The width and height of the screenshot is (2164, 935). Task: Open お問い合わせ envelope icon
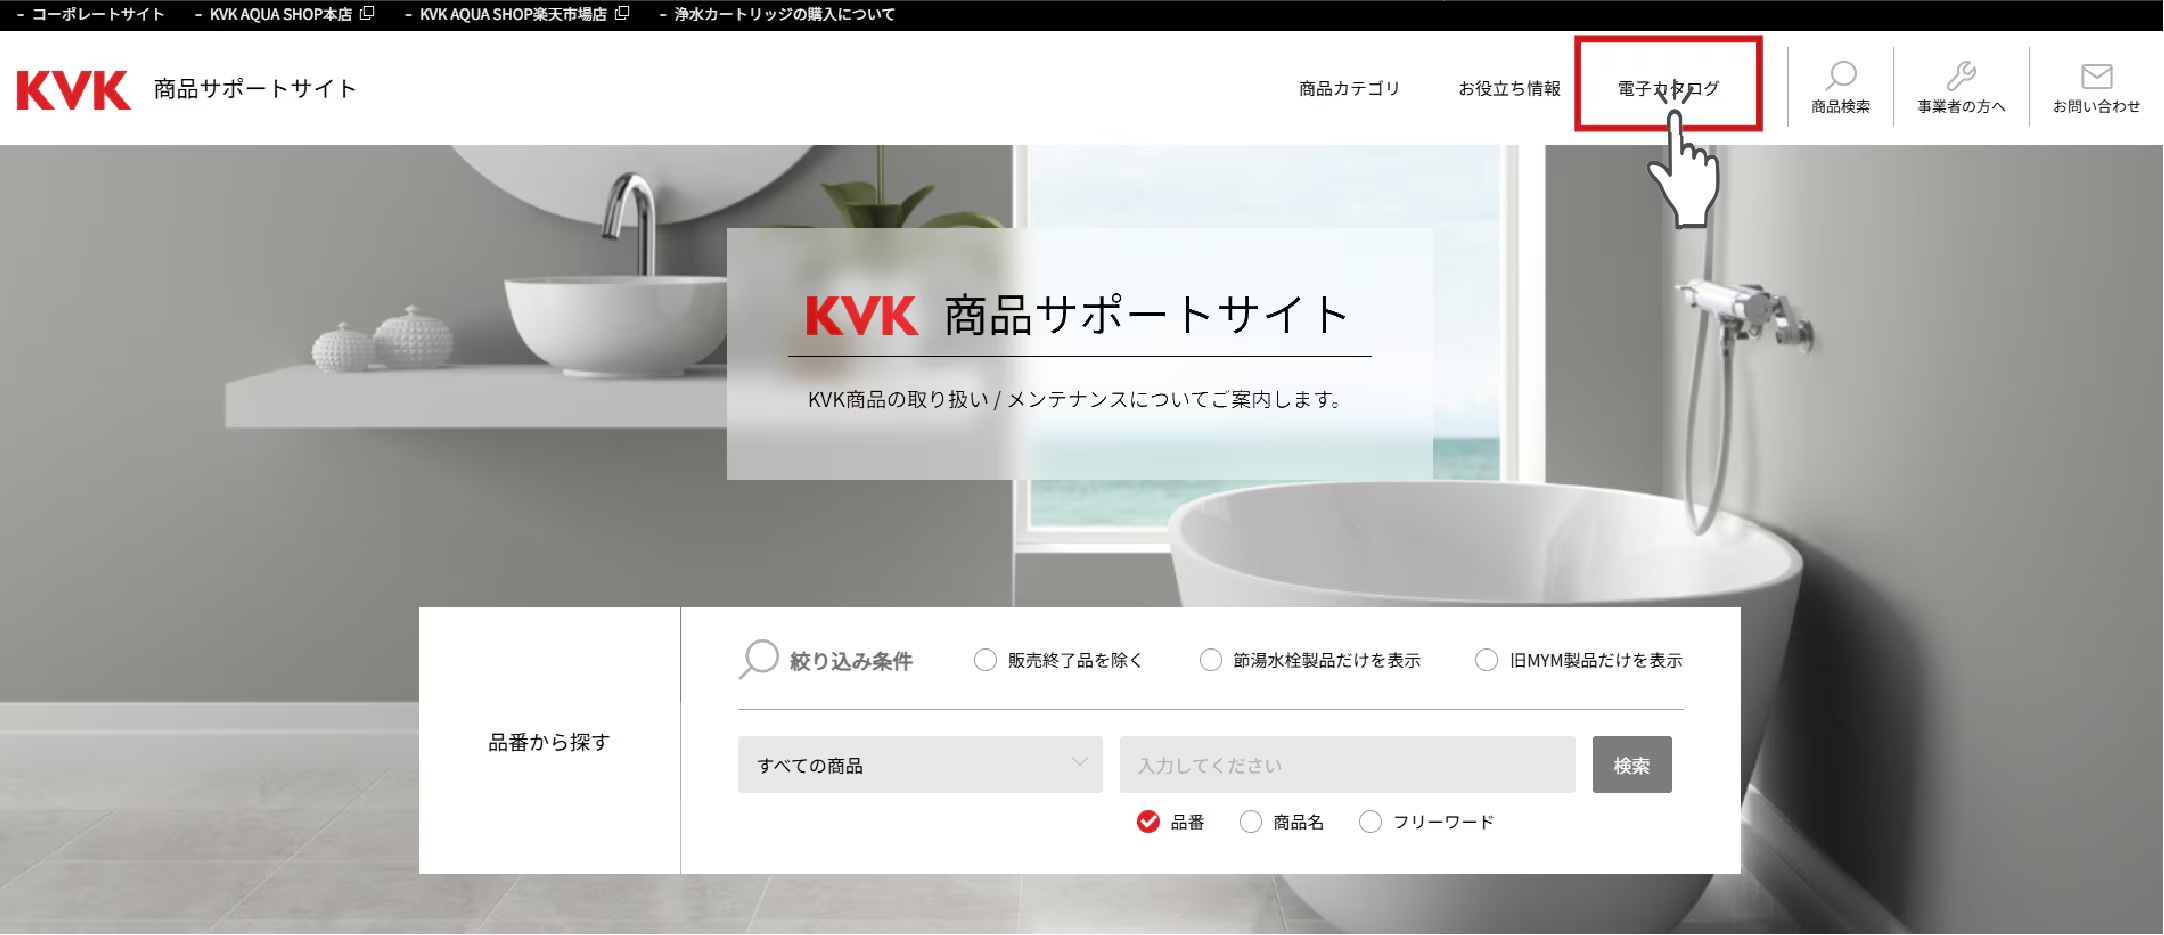pos(2096,76)
